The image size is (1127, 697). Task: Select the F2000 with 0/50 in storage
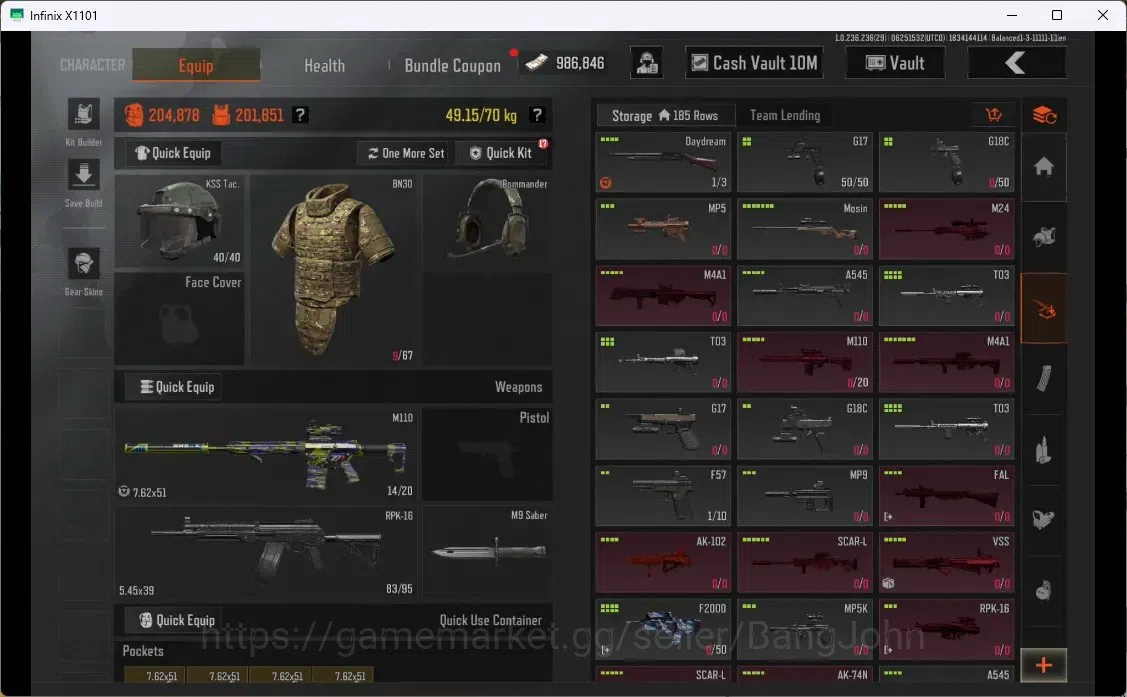(663, 629)
